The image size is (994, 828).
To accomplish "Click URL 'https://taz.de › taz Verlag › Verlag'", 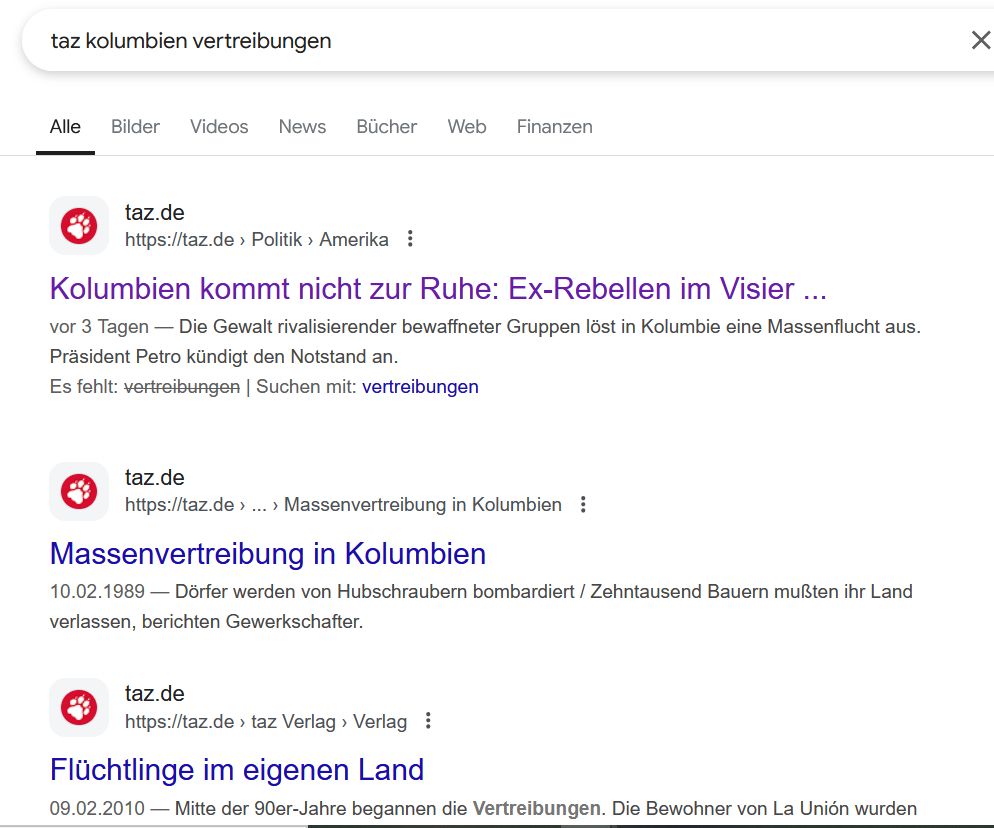I will (266, 721).
